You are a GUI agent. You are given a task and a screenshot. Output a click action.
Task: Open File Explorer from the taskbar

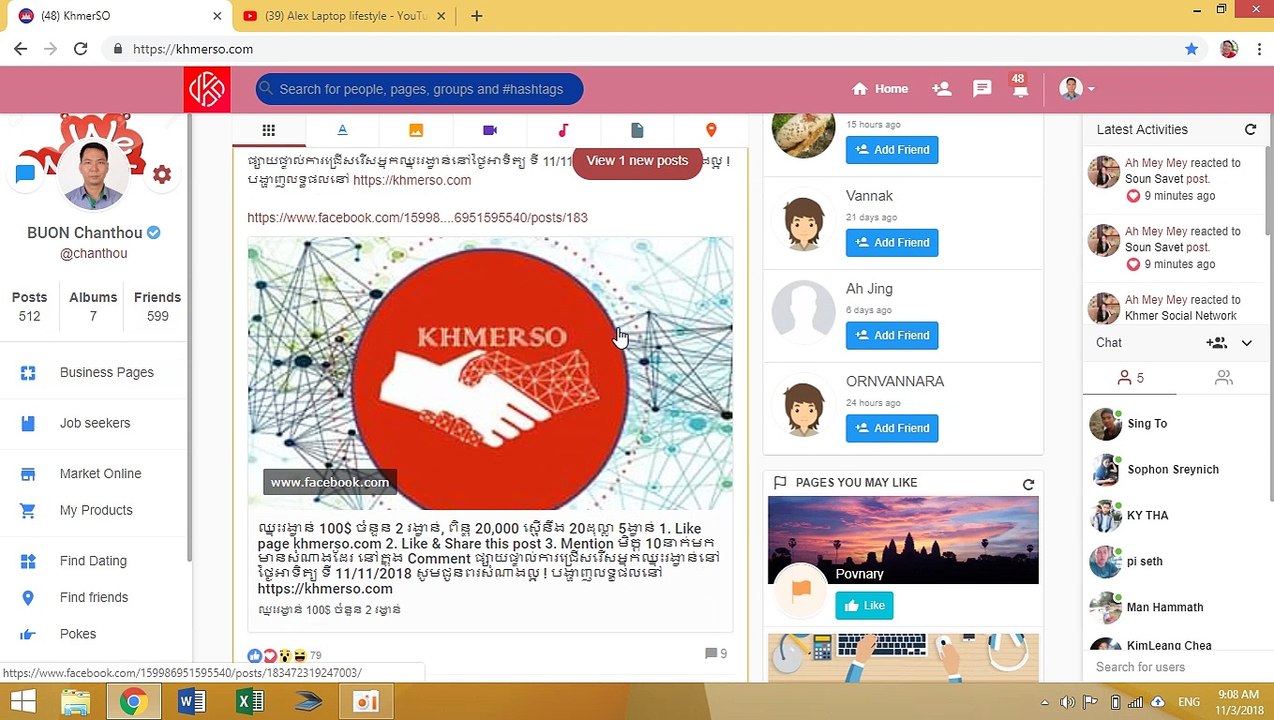(75, 702)
